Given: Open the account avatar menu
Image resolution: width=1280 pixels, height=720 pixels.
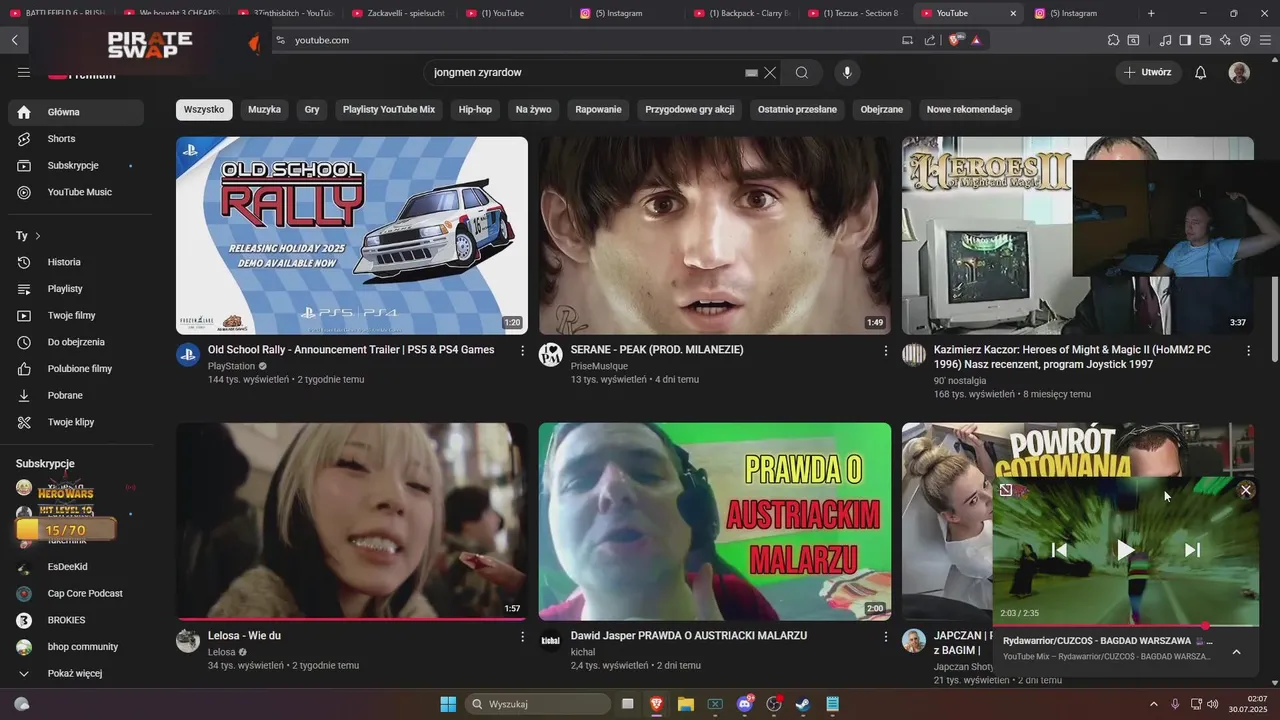Looking at the screenshot, I should click(x=1239, y=72).
